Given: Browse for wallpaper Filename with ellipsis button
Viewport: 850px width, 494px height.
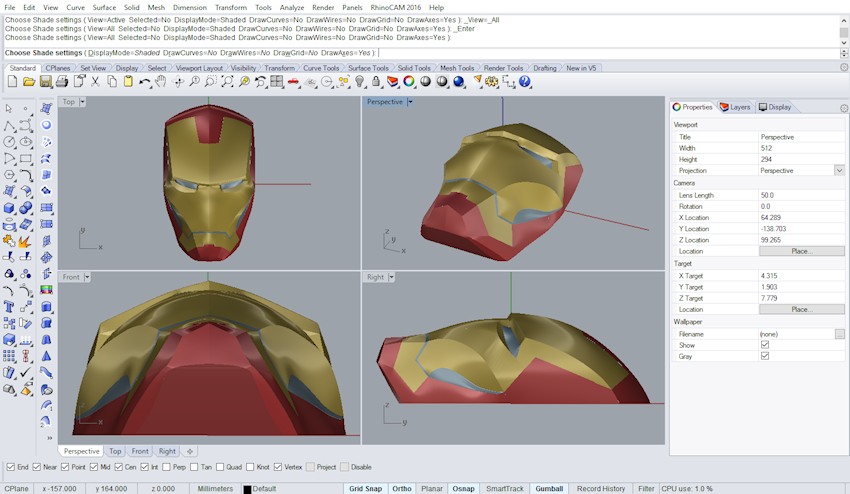Looking at the screenshot, I should (x=840, y=334).
